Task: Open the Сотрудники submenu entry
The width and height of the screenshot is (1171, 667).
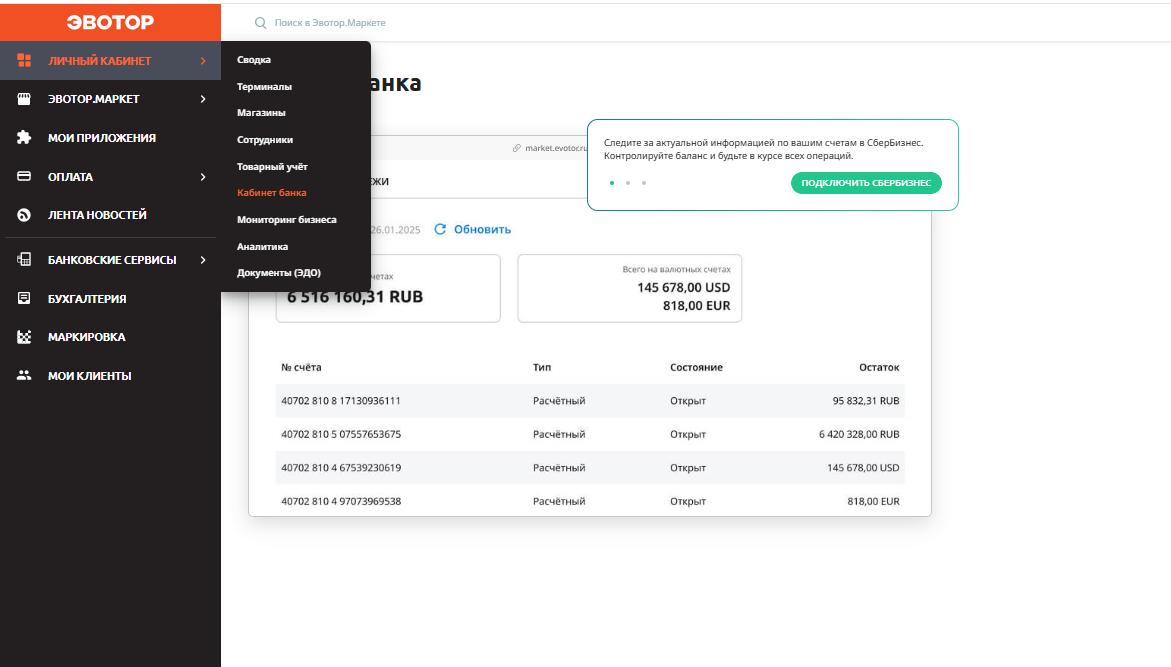Action: pyautogui.click(x=265, y=140)
